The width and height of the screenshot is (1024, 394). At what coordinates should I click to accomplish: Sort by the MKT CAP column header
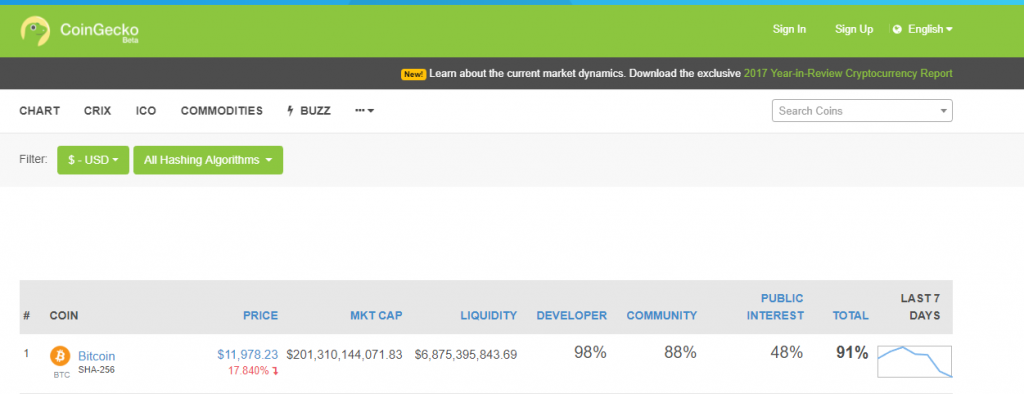click(376, 316)
